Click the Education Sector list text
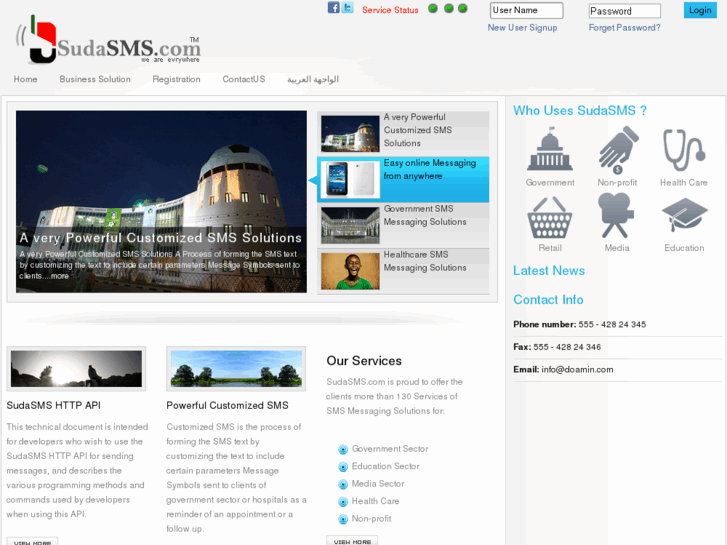The image size is (727, 545). point(386,466)
